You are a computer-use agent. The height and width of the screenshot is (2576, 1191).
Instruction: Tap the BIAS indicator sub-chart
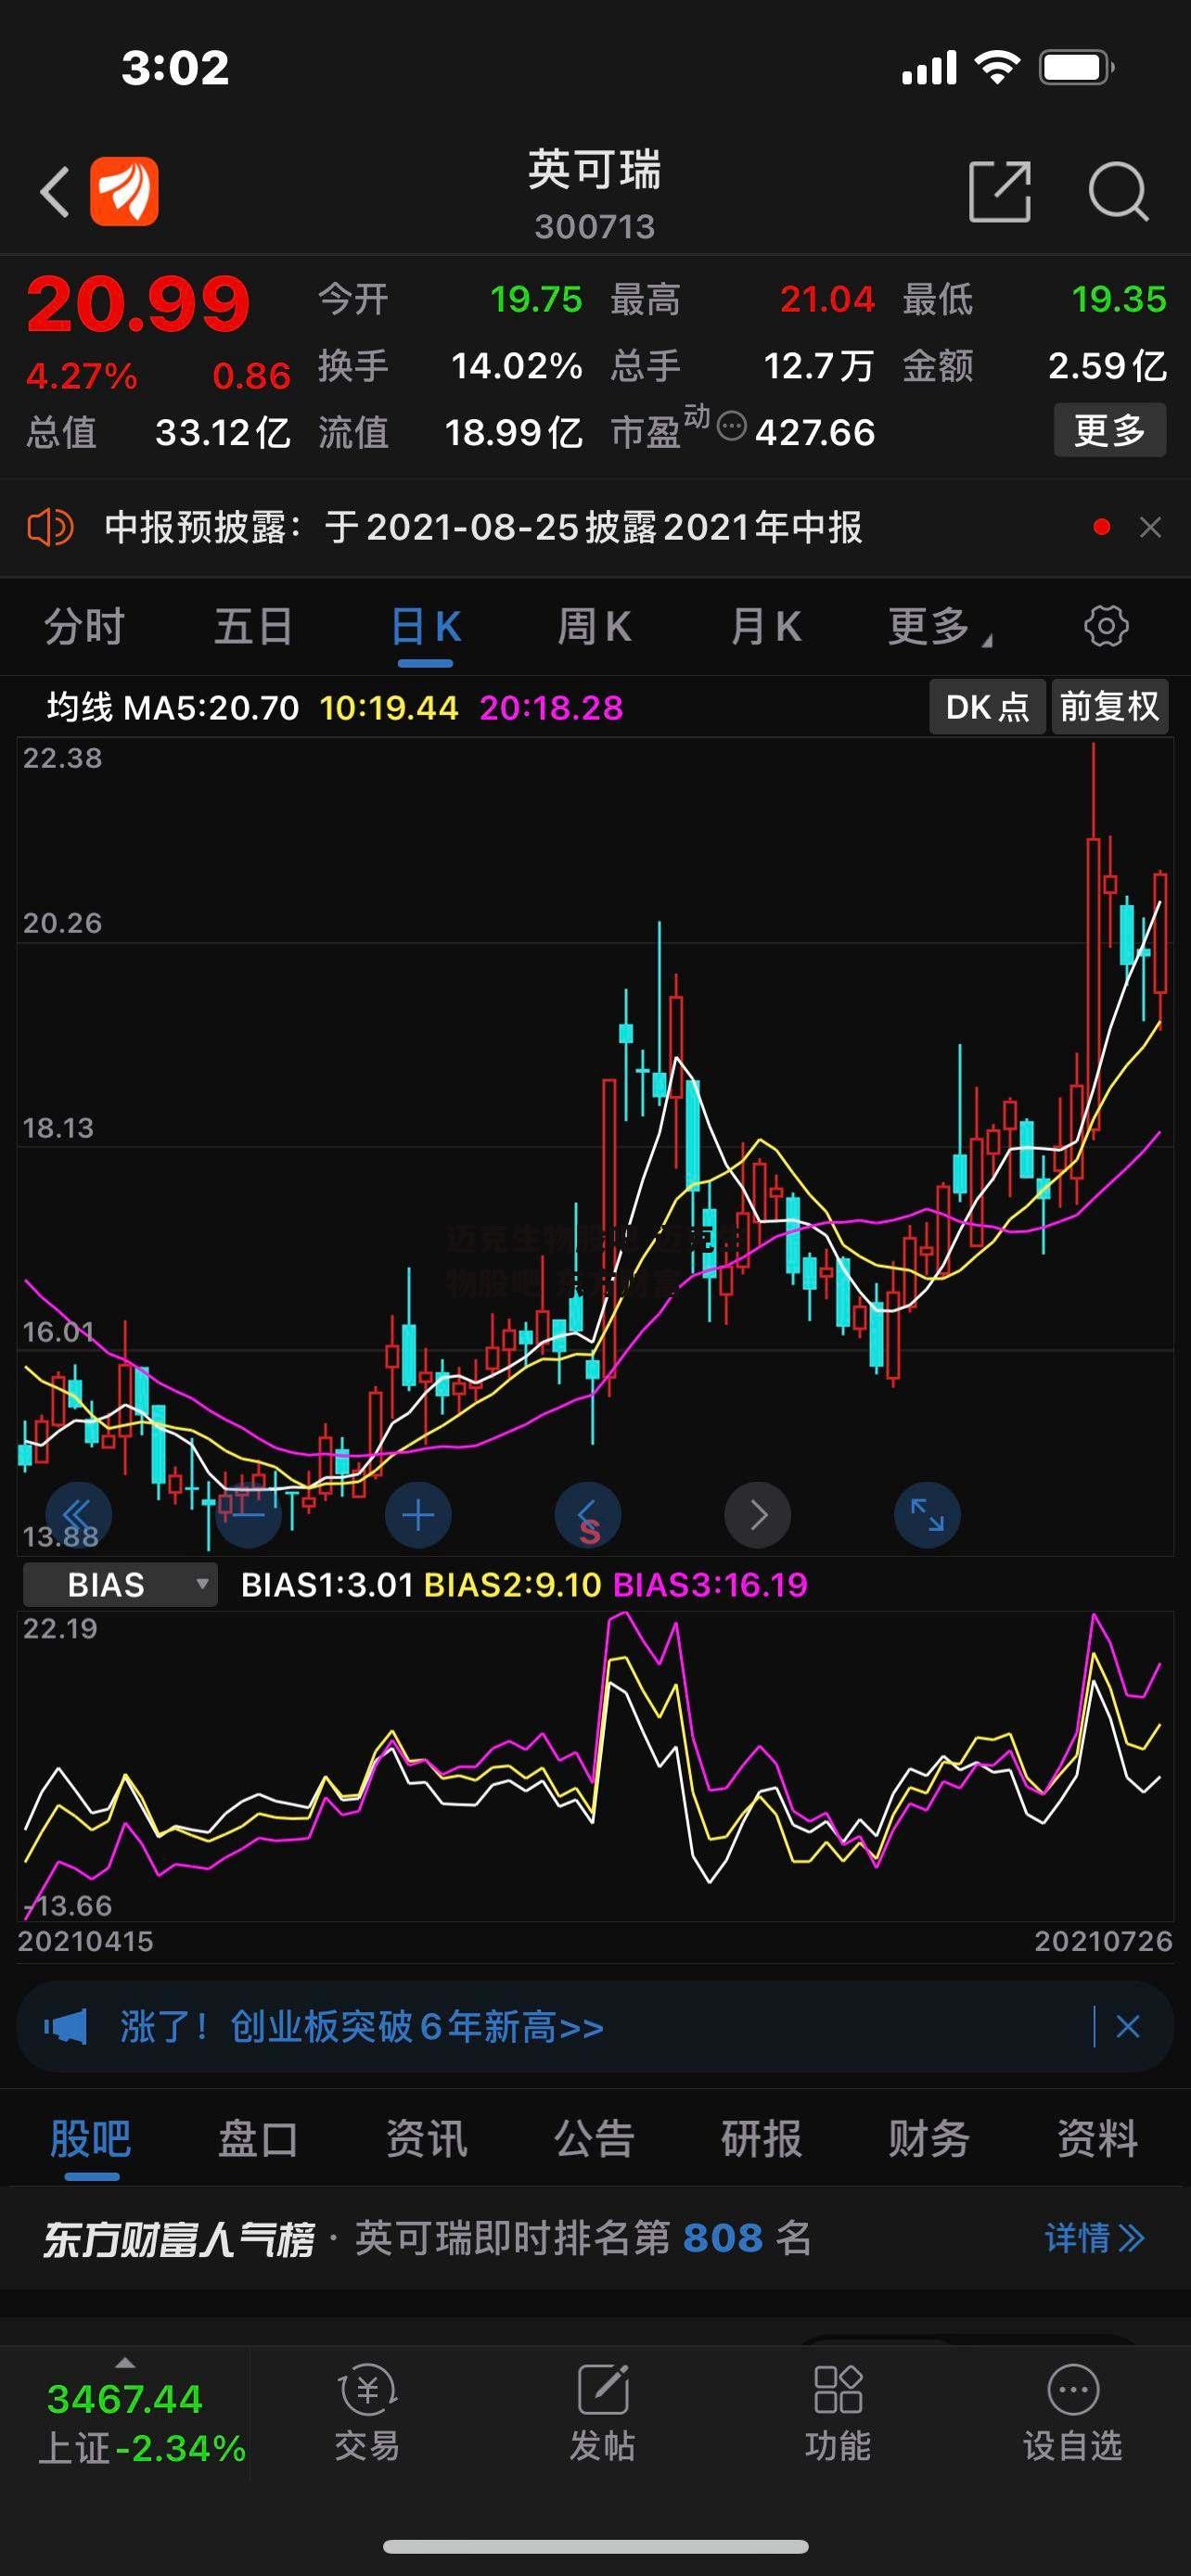595,1766
